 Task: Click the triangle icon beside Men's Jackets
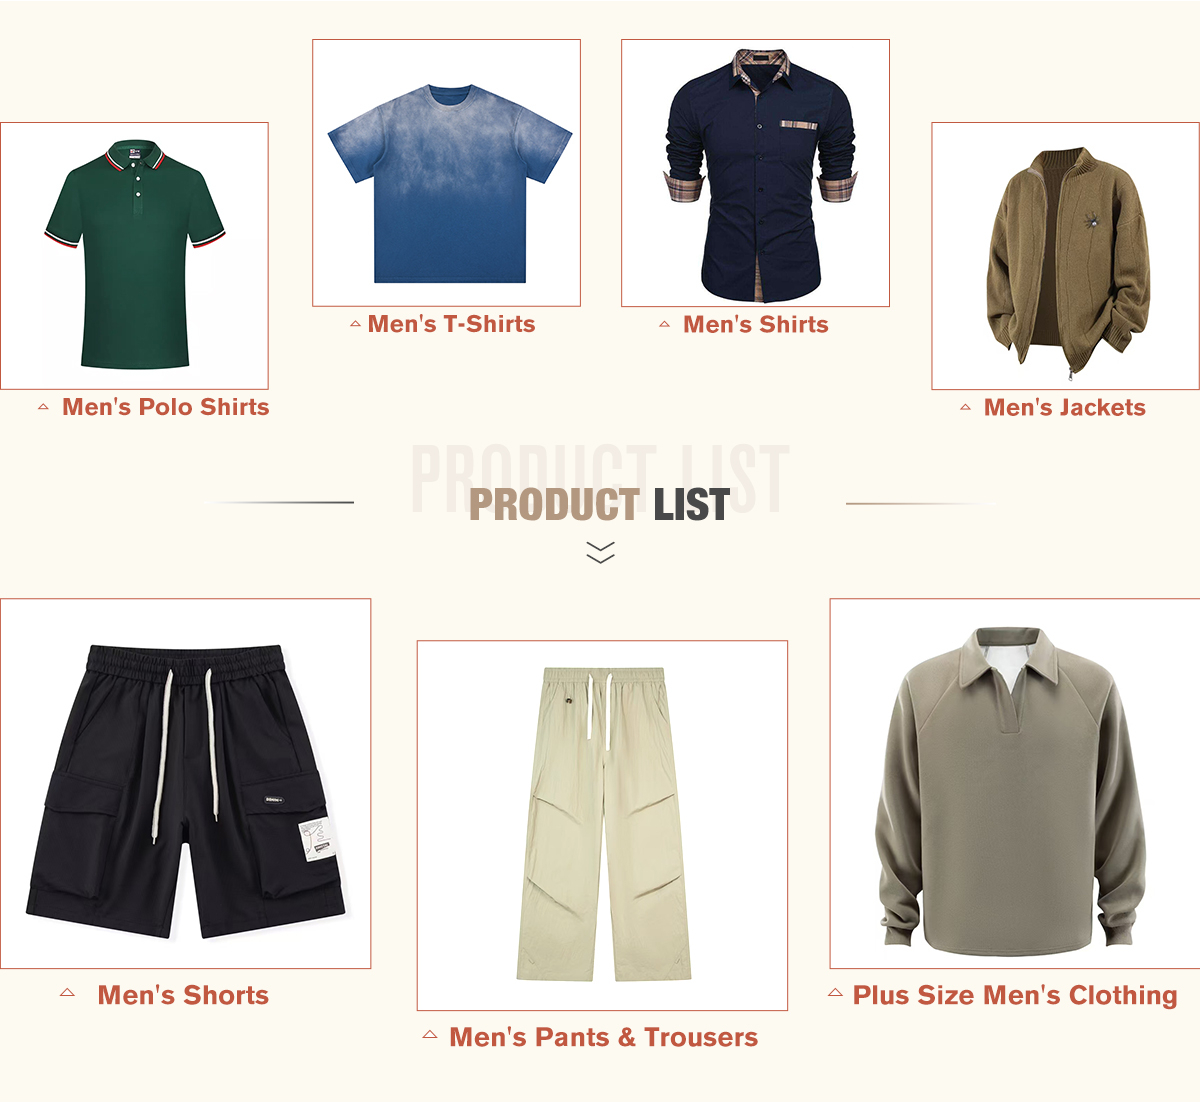[965, 407]
